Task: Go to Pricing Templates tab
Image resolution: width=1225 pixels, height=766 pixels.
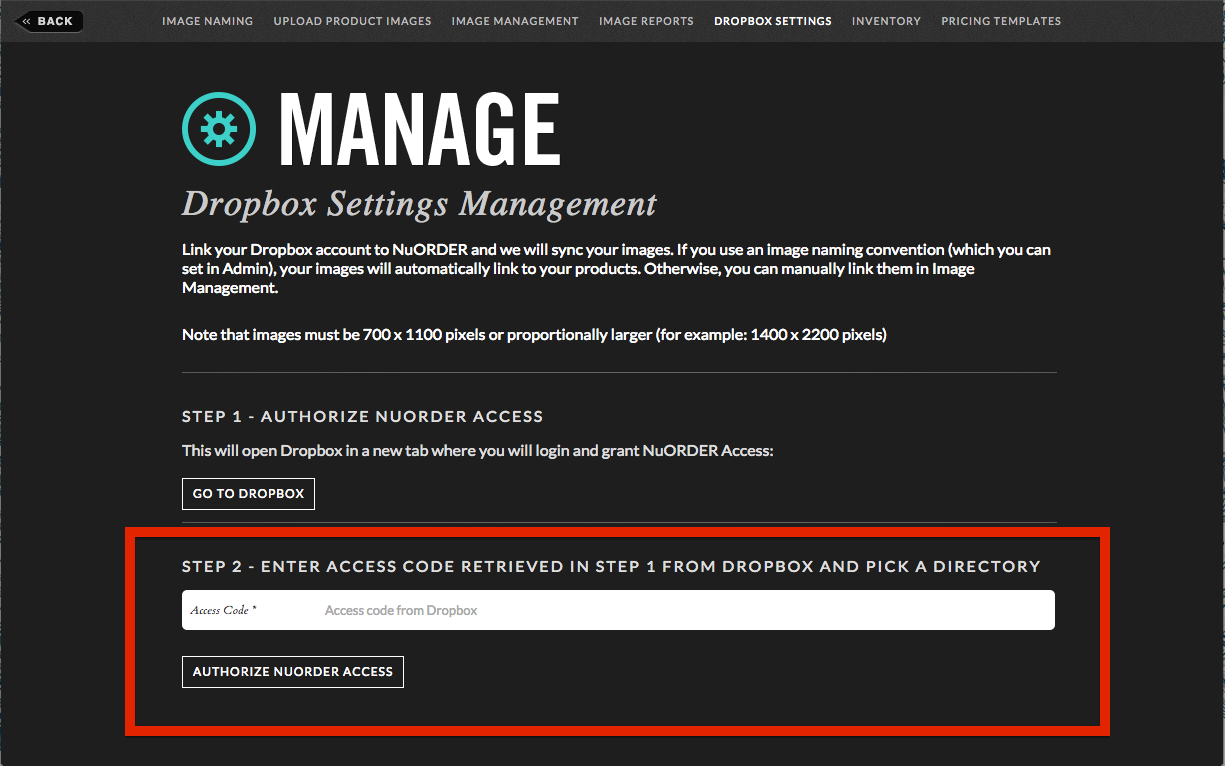Action: pos(1001,21)
